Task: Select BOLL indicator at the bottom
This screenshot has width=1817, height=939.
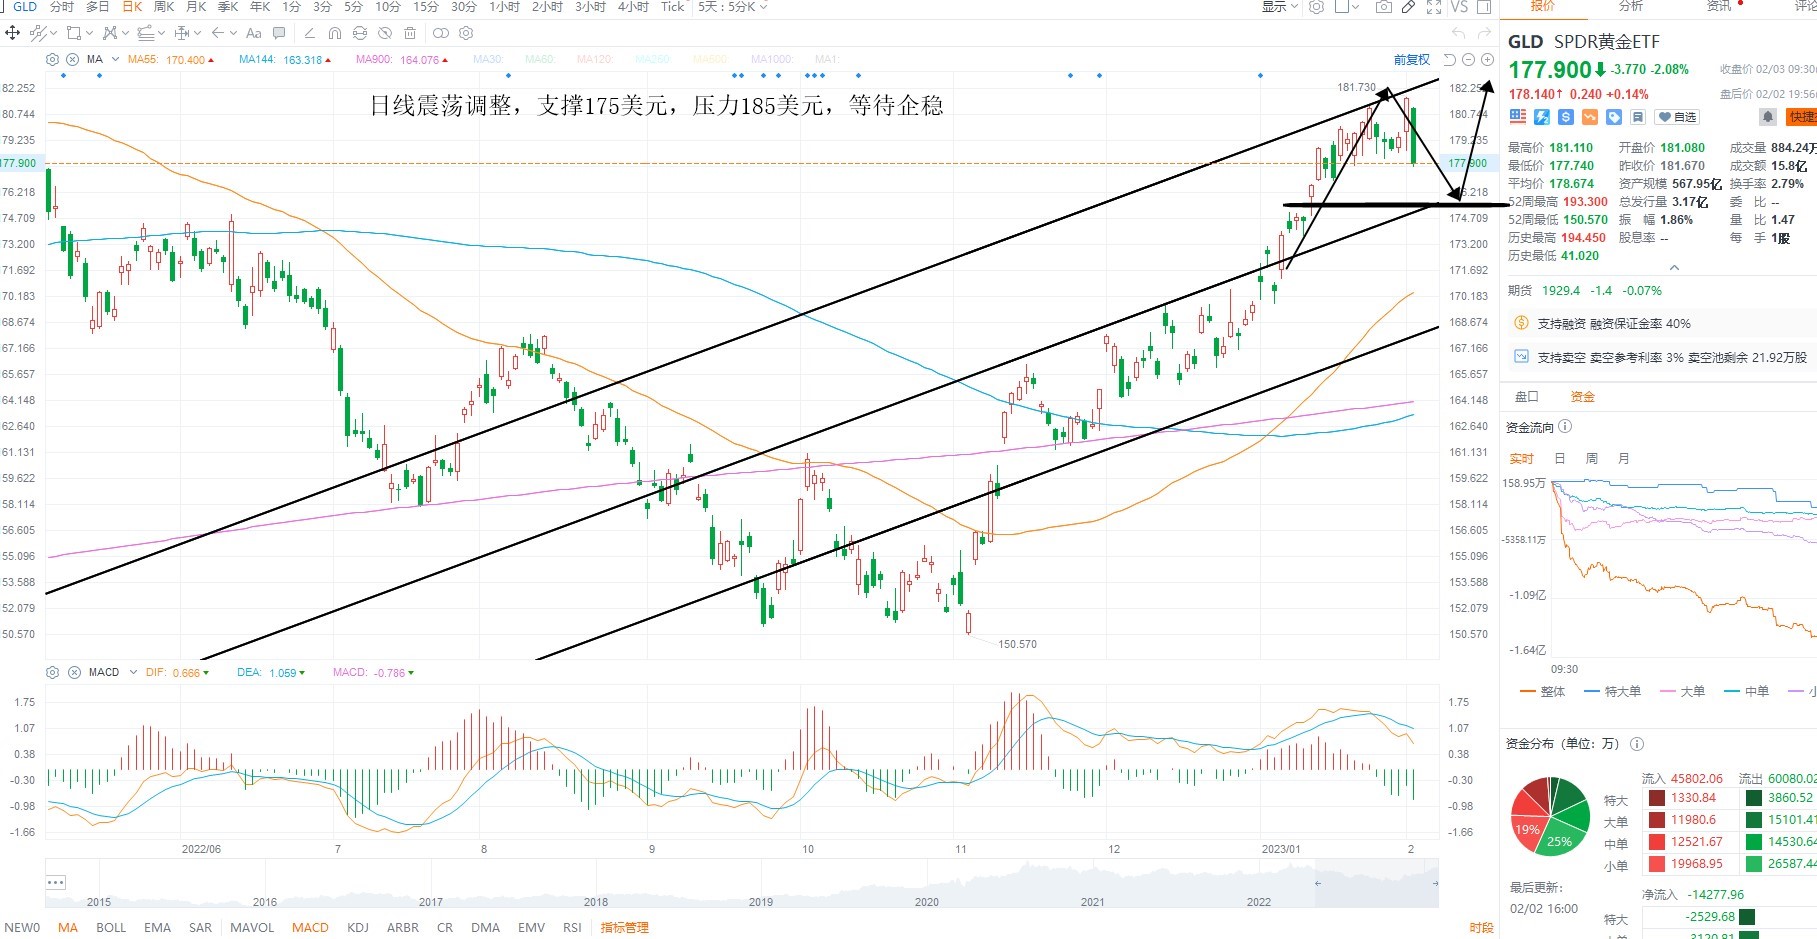Action: coord(111,927)
